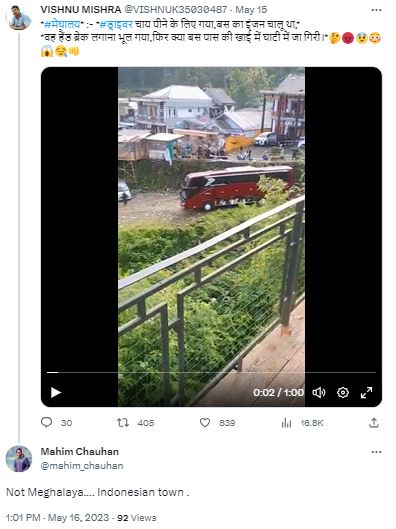Screen dimensions: 396x529
Task: Open the @mahim_chauhan handle link
Action: [82, 466]
